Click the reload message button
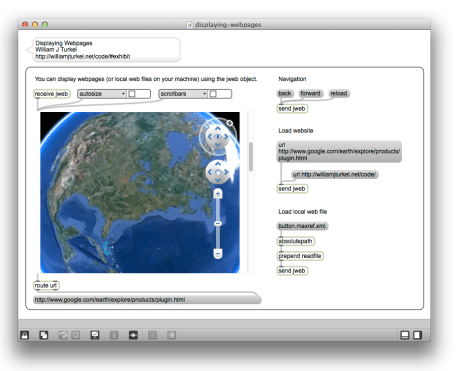Viewport: 460px width, 371px height. 339,93
